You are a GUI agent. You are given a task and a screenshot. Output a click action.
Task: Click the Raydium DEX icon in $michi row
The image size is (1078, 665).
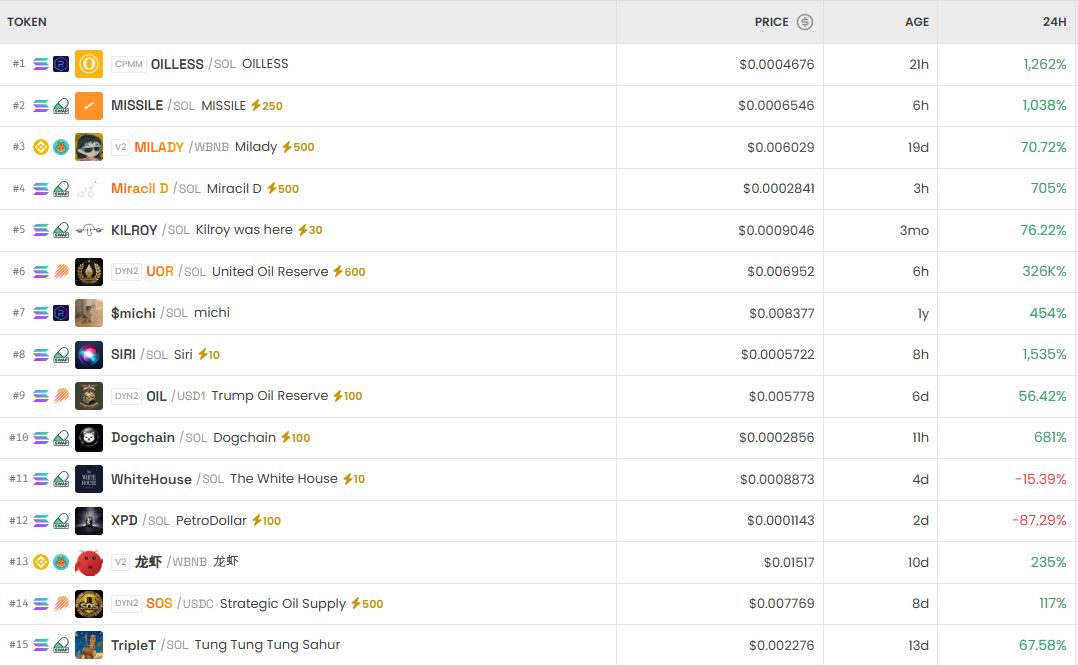pyautogui.click(x=61, y=313)
